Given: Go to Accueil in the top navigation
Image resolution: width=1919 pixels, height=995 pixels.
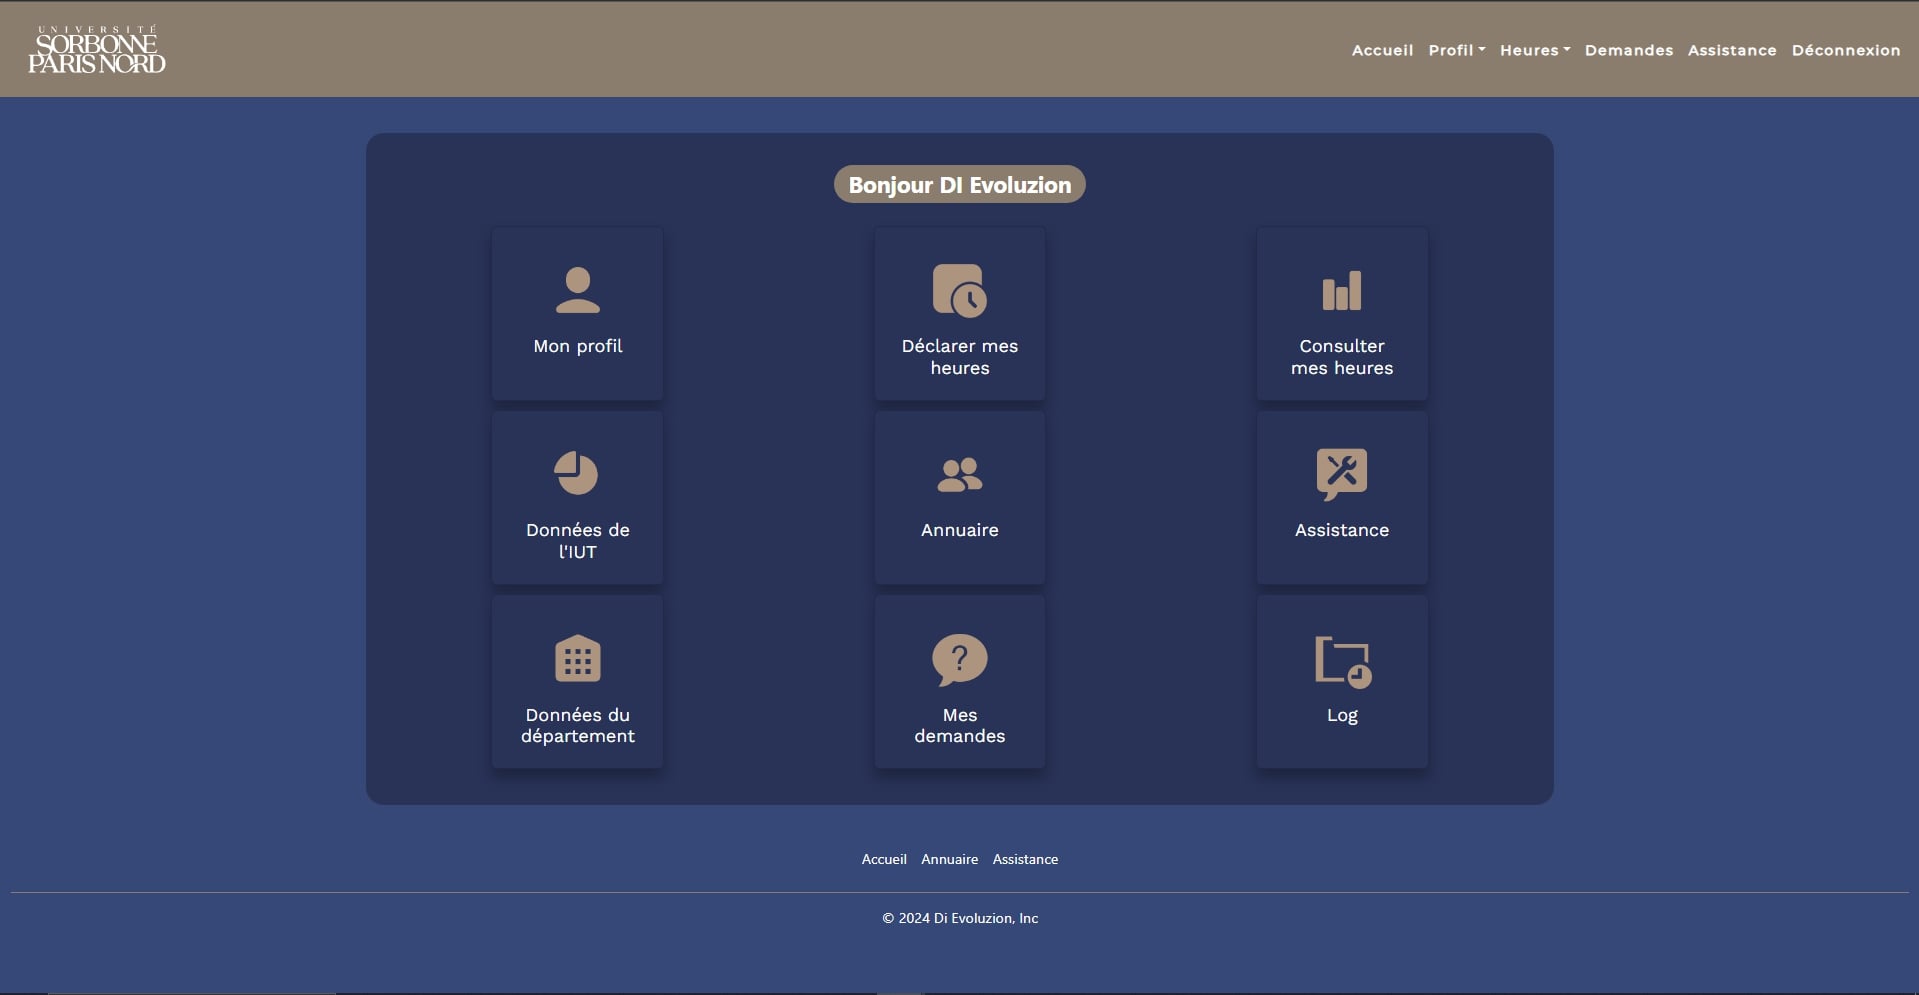Looking at the screenshot, I should pos(1382,50).
